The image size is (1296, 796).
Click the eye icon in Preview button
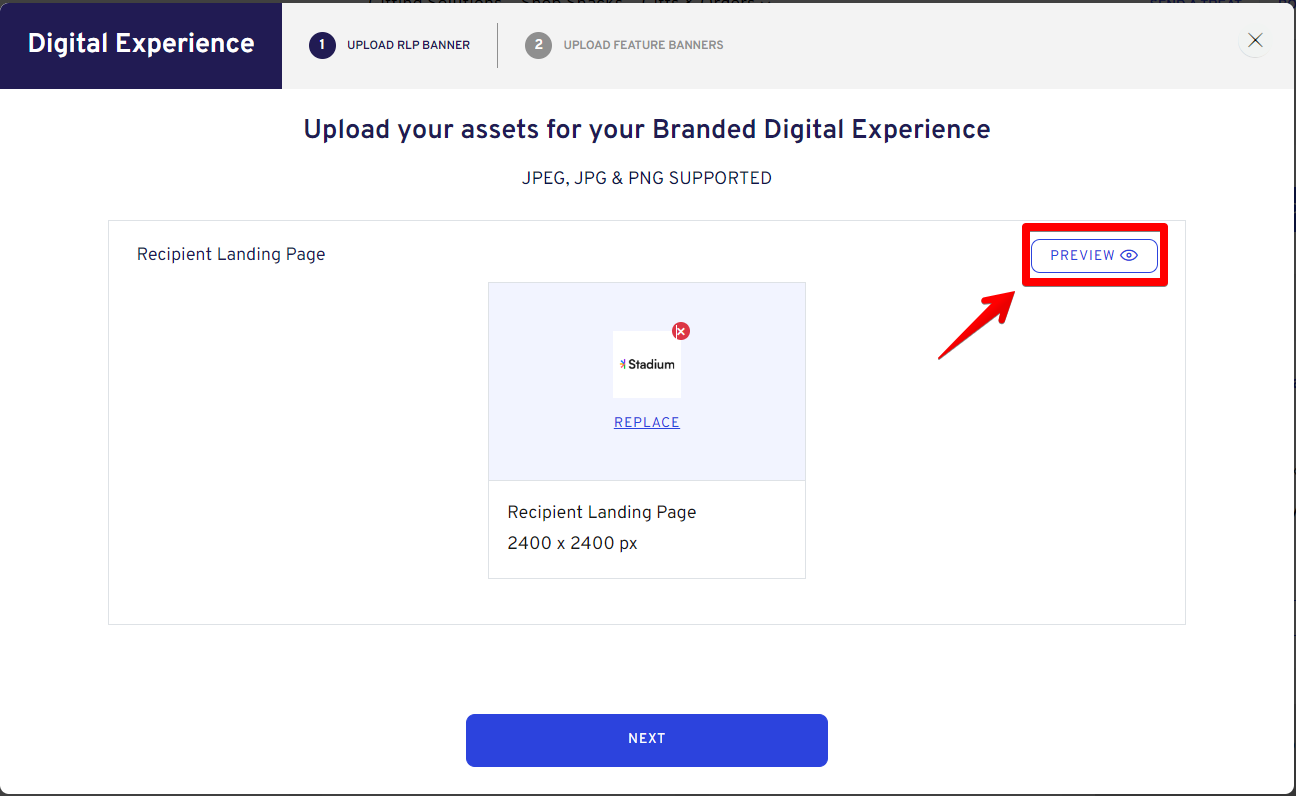coord(1129,256)
